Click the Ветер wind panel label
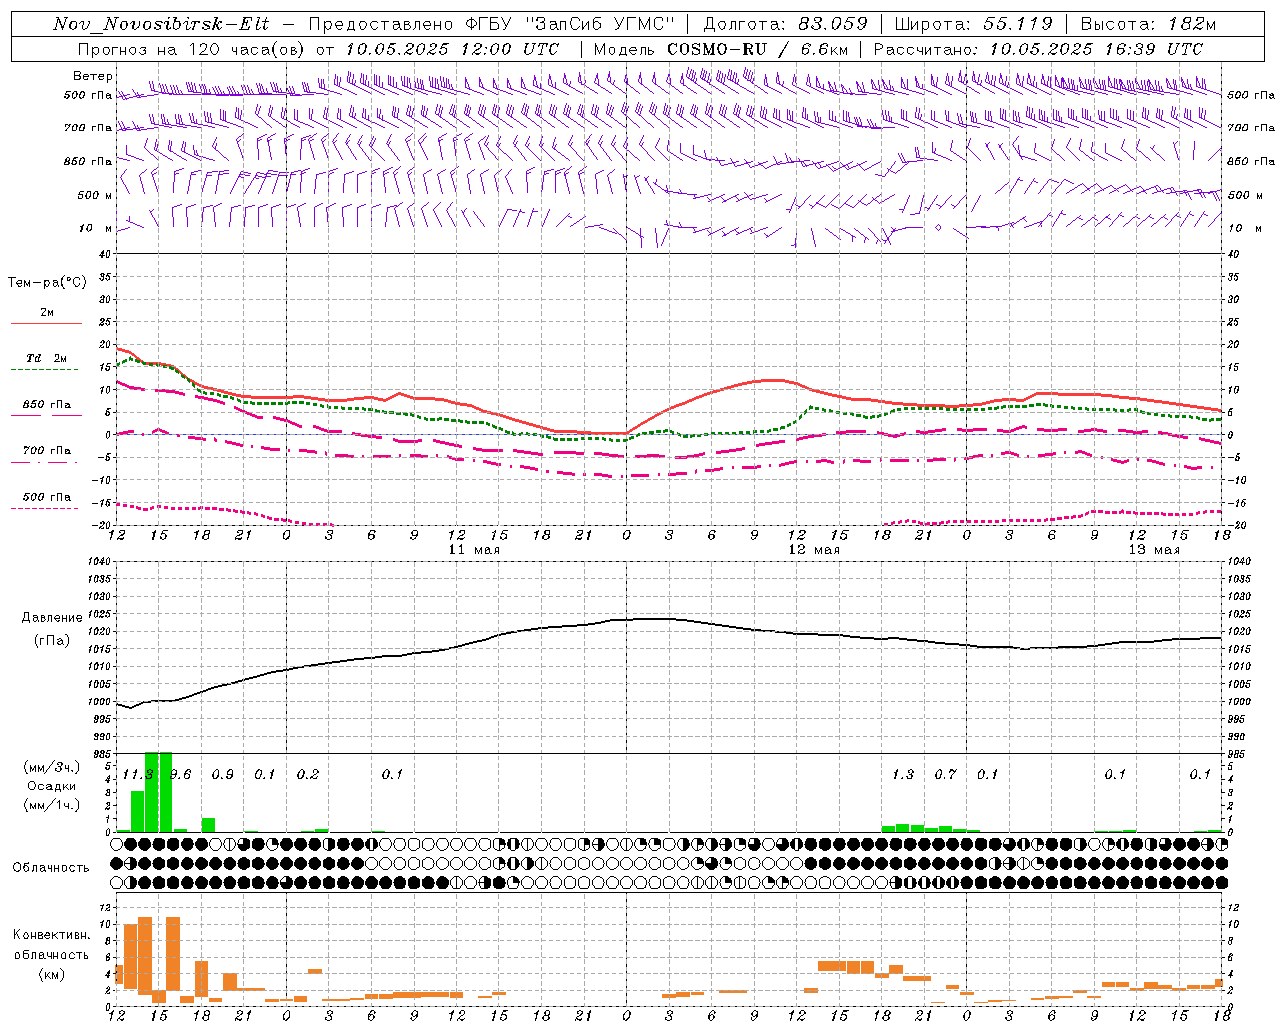Screen dimensions: 1280x1024 tap(92, 76)
